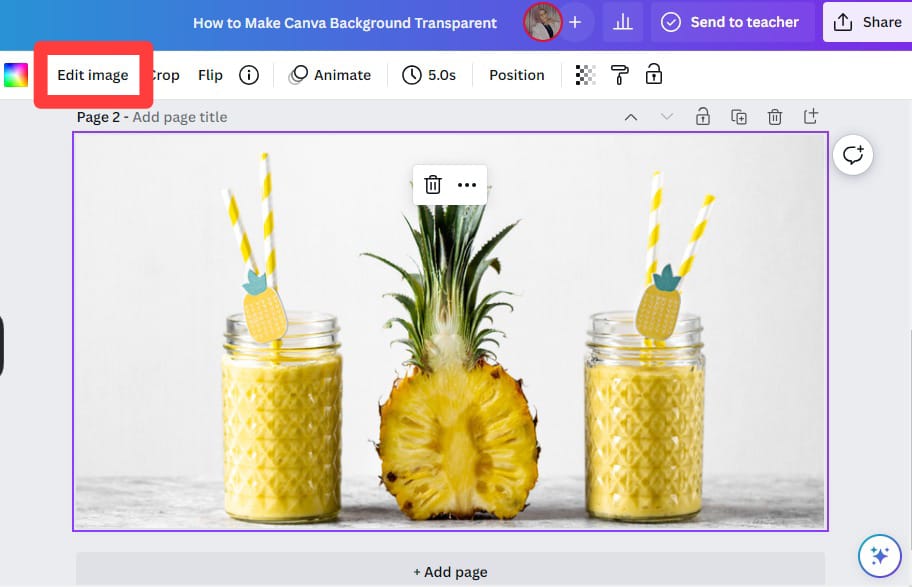Open a comment with the speech bubble icon
The height and width of the screenshot is (587, 912).
click(x=852, y=155)
